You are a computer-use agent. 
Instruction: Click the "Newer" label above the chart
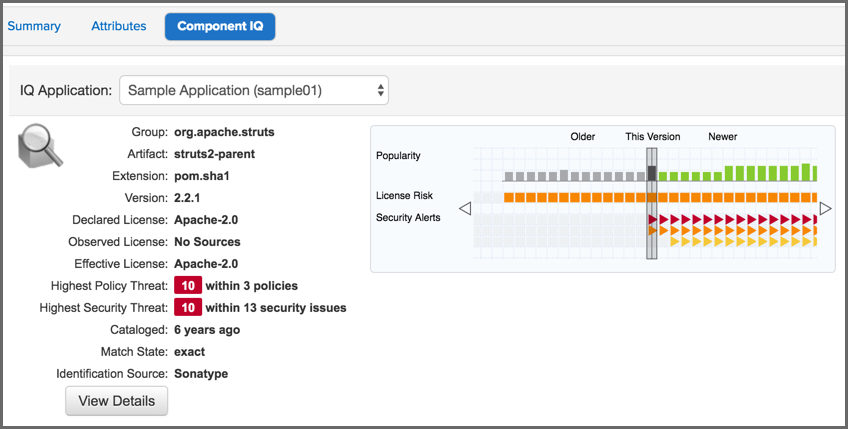[722, 137]
